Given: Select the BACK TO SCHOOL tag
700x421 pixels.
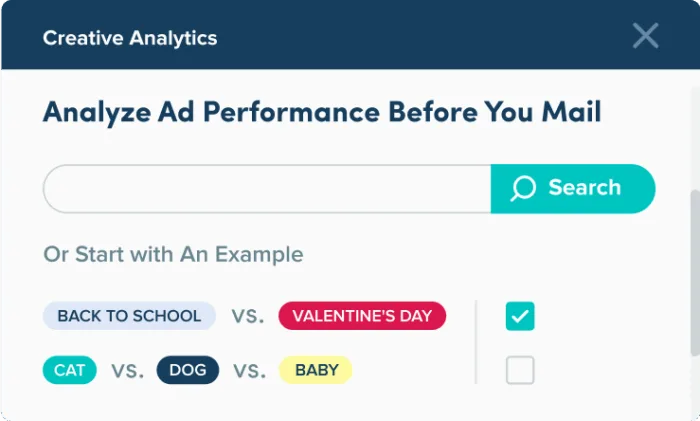Looking at the screenshot, I should click(129, 316).
